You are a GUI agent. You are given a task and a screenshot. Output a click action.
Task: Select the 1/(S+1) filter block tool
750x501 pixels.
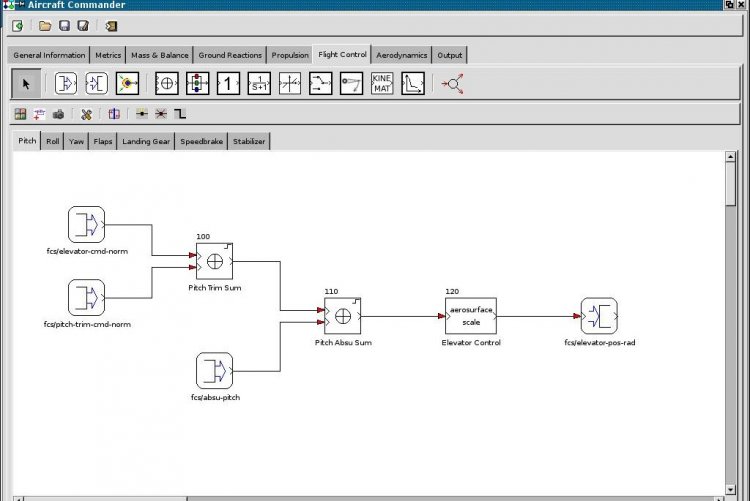click(259, 84)
